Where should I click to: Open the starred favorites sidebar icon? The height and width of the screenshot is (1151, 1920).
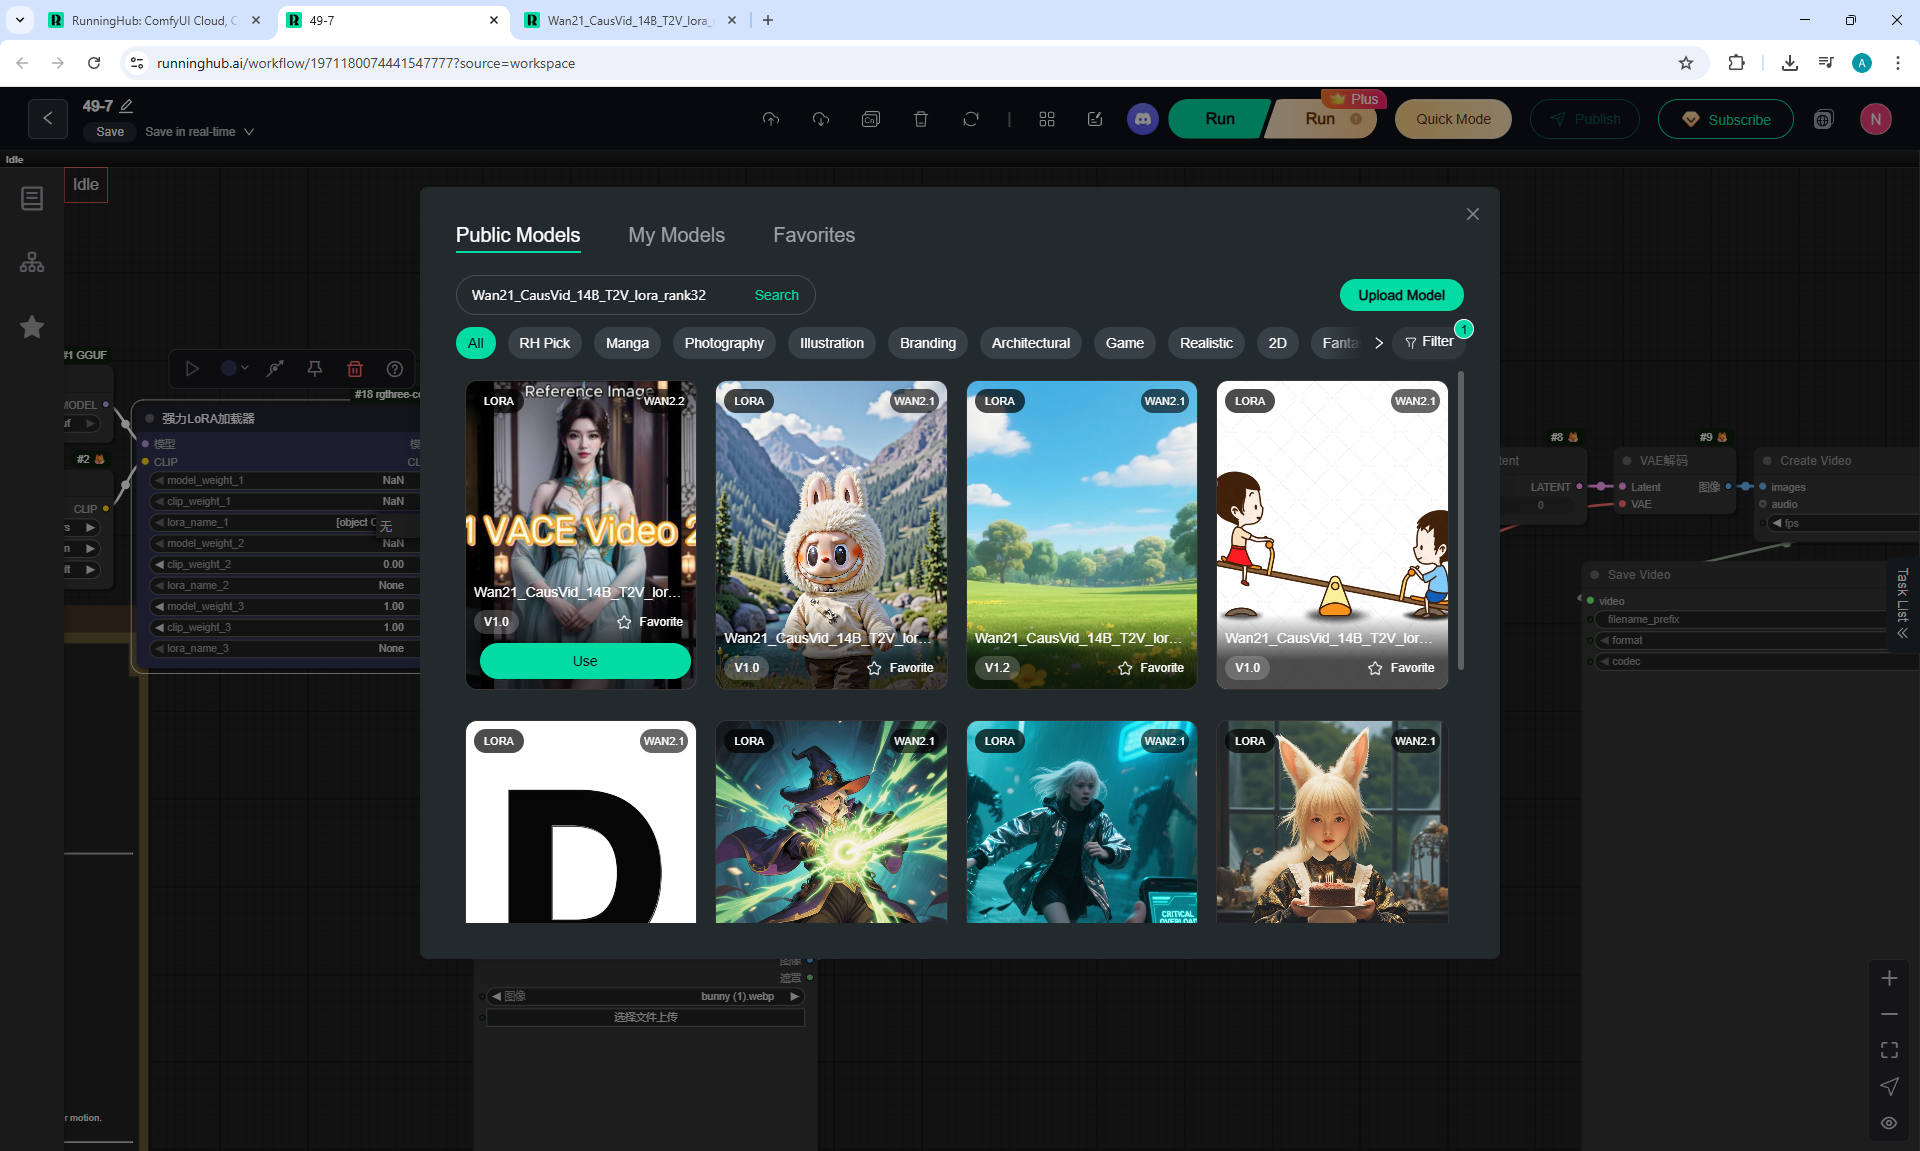pos(32,327)
